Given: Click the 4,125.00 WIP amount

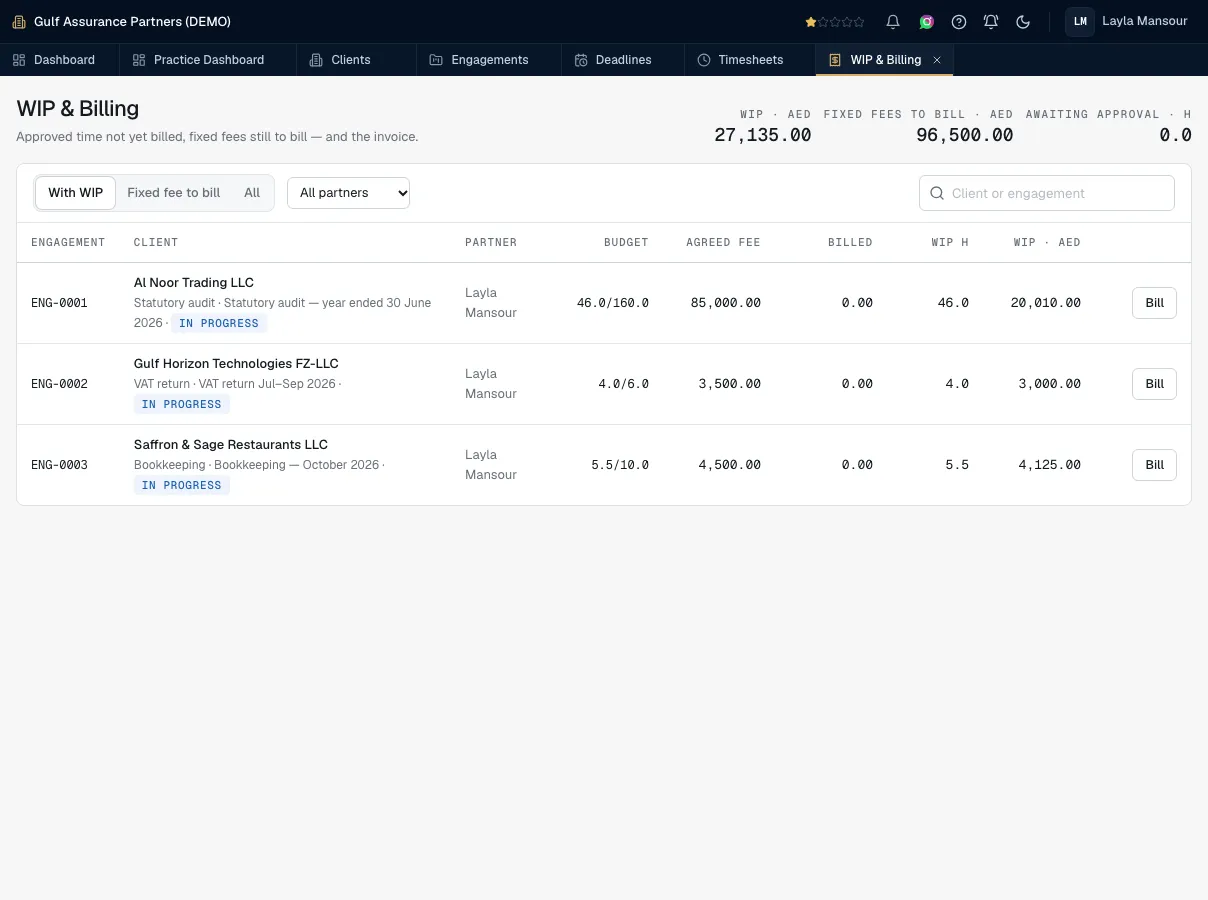Looking at the screenshot, I should [1050, 465].
